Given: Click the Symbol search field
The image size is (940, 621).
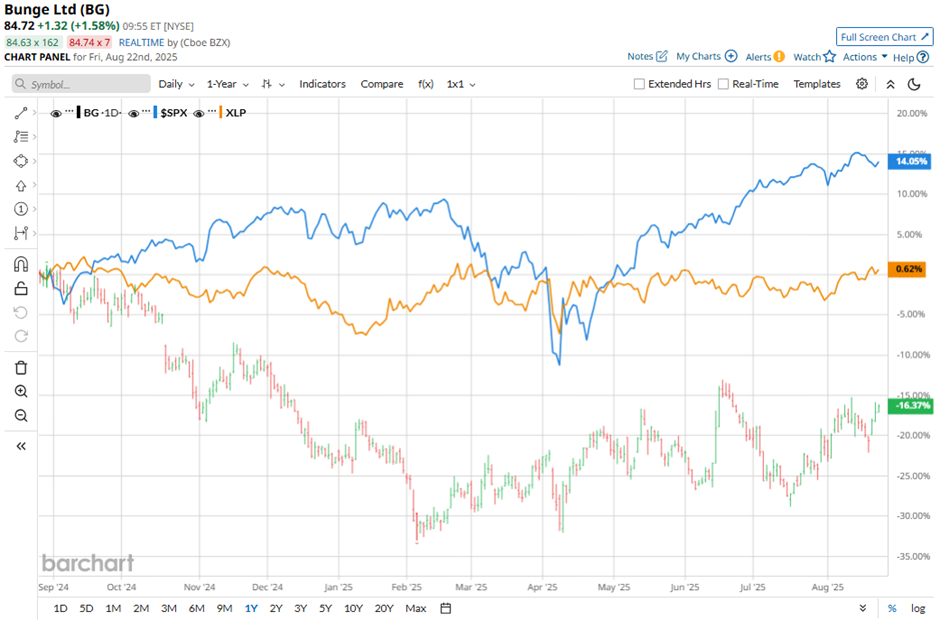Looking at the screenshot, I should click(81, 84).
